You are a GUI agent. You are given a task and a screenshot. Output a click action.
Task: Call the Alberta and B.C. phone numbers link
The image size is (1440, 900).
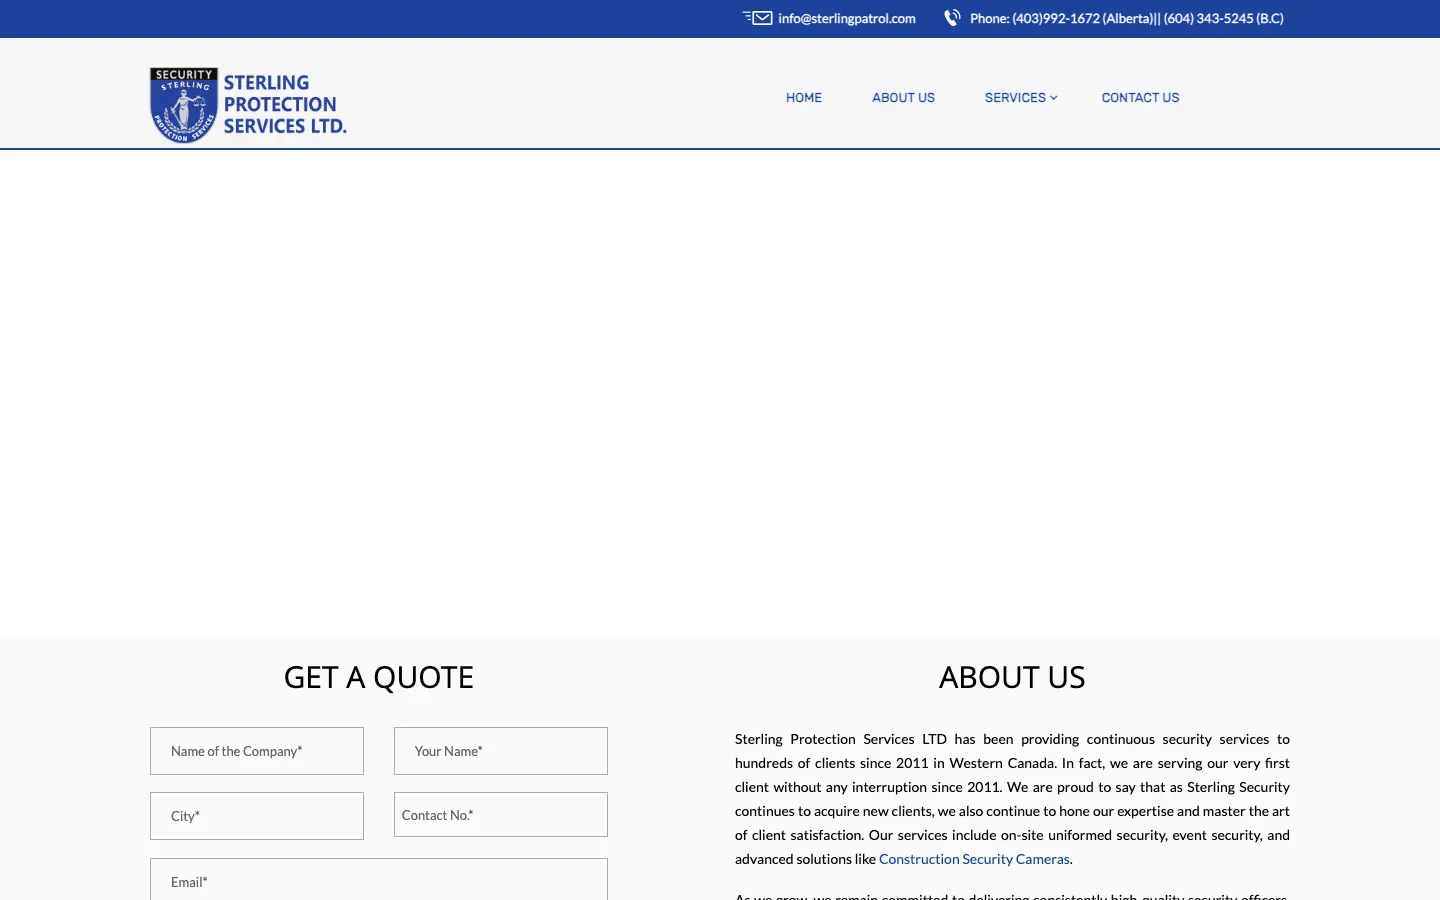click(1127, 18)
